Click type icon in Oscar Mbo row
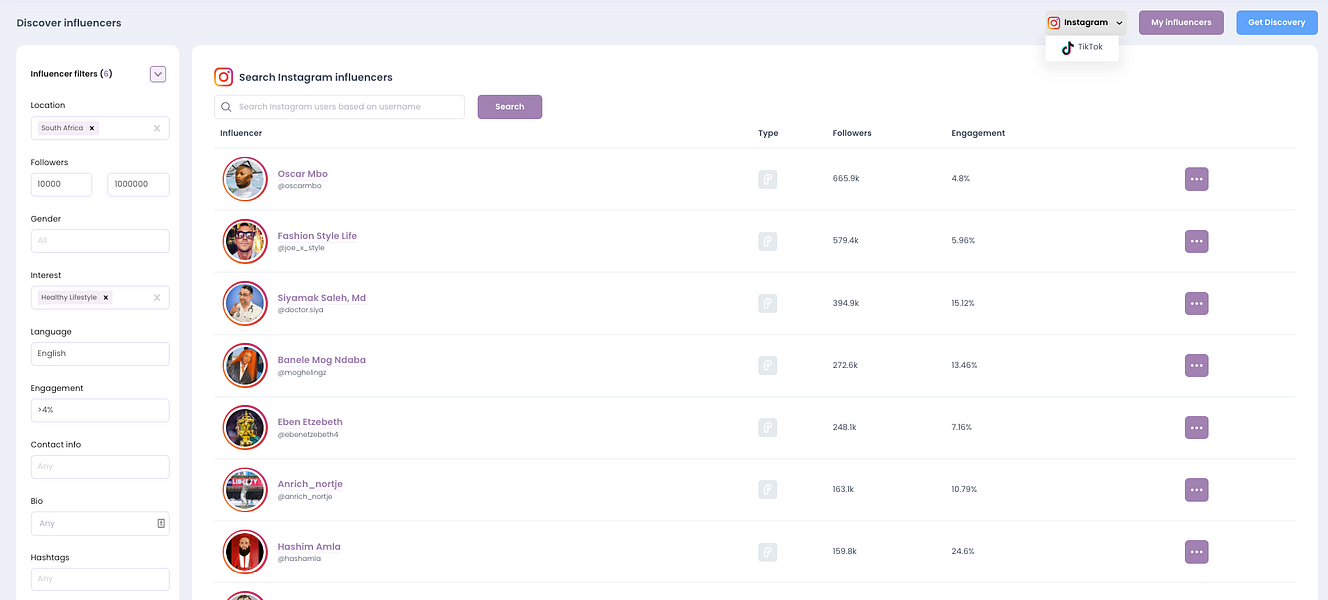Viewport: 1328px width, 600px height. point(767,179)
